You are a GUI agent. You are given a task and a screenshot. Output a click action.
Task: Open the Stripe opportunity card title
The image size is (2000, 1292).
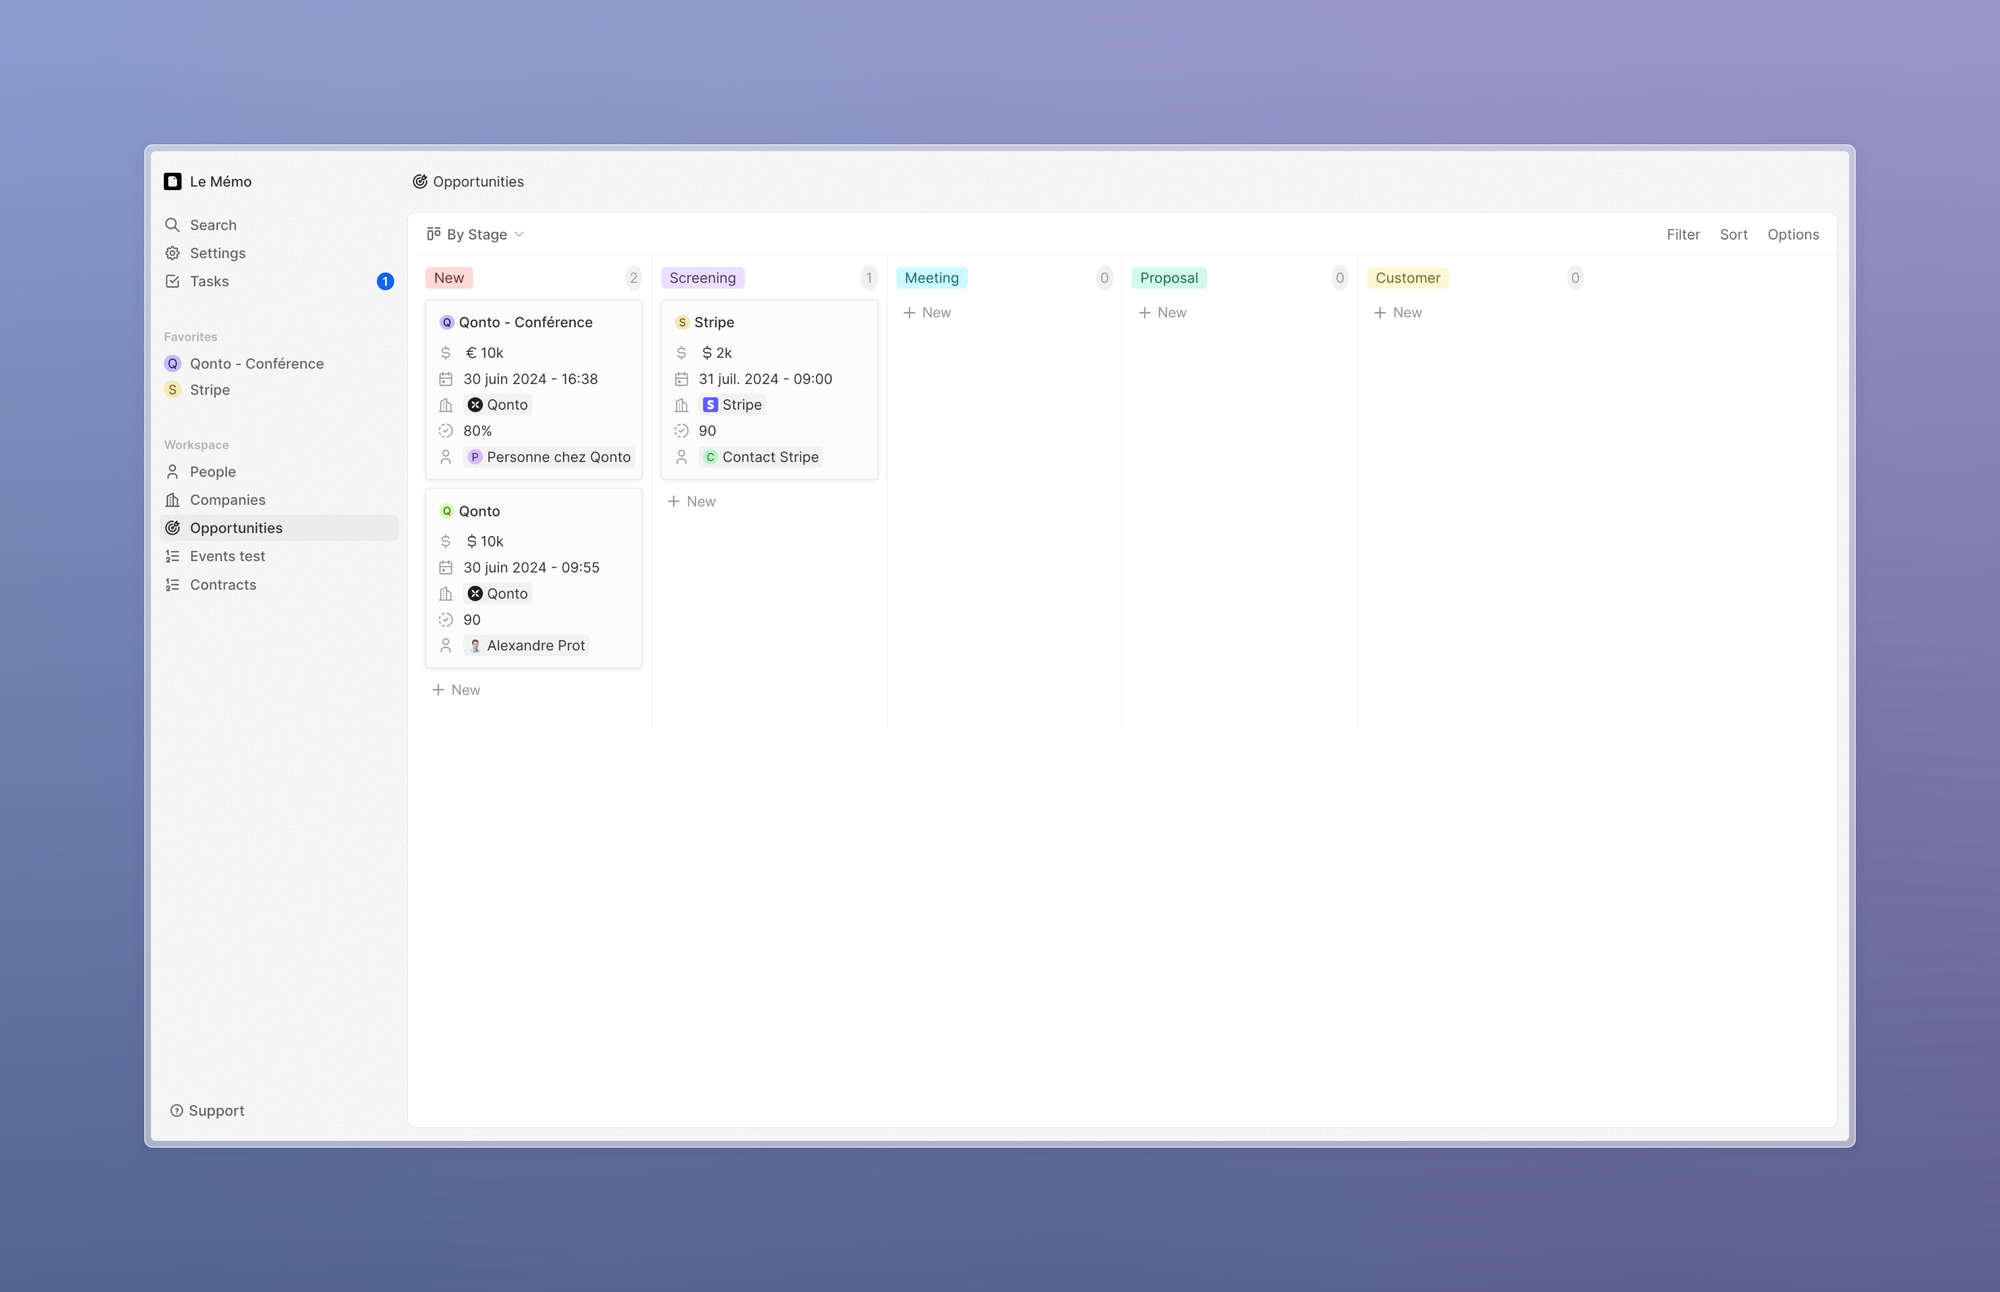click(714, 322)
